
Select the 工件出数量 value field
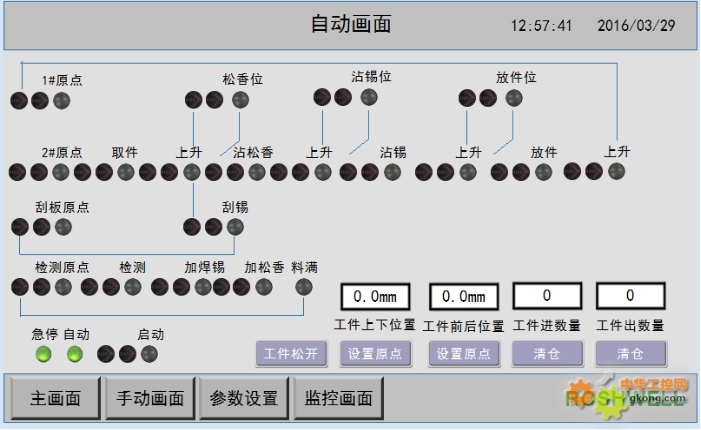click(630, 295)
